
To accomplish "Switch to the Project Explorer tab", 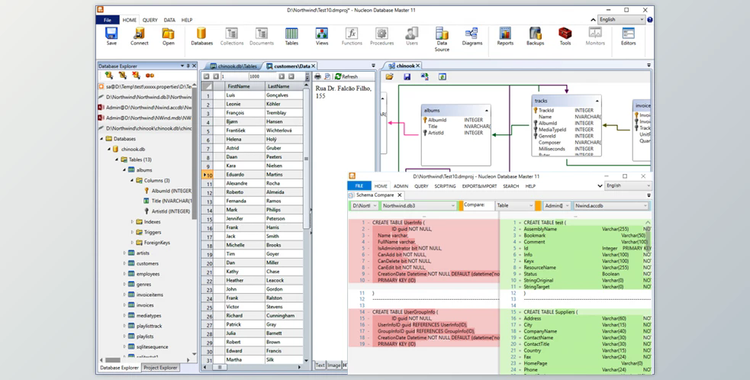I will click(x=160, y=368).
